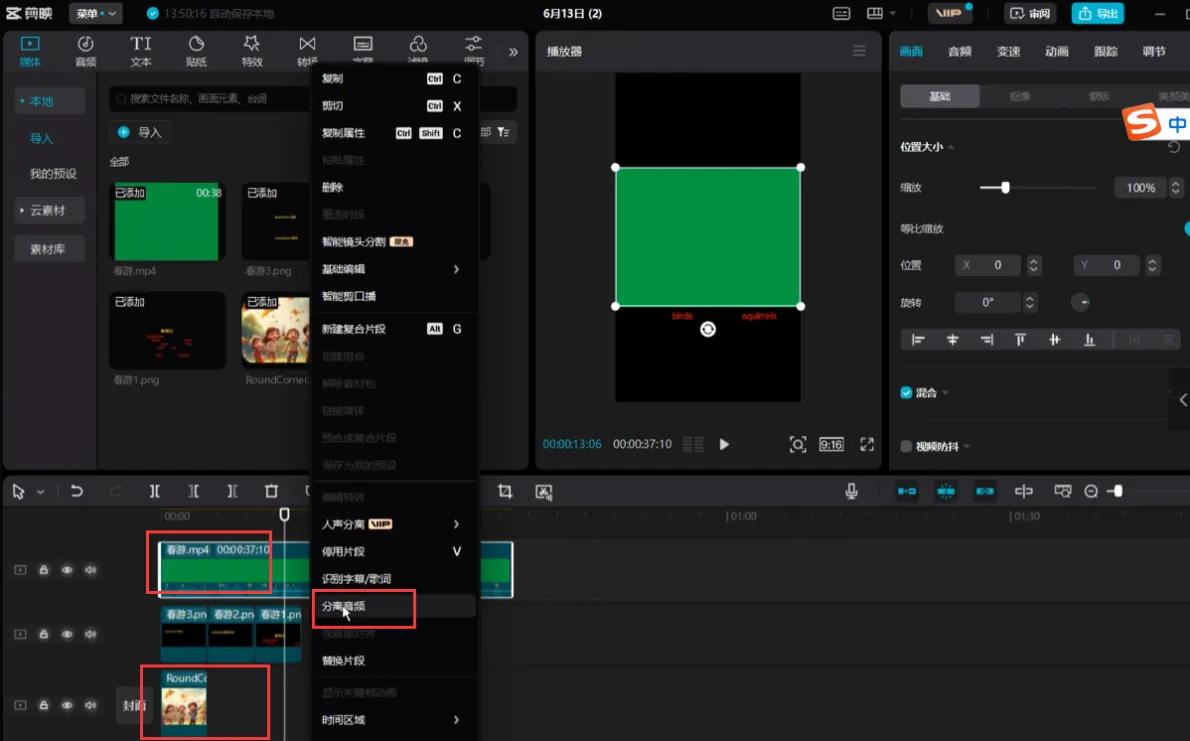The height and width of the screenshot is (741, 1190).
Task: Open the 菜单 dropdown in title bar
Action: (96, 13)
